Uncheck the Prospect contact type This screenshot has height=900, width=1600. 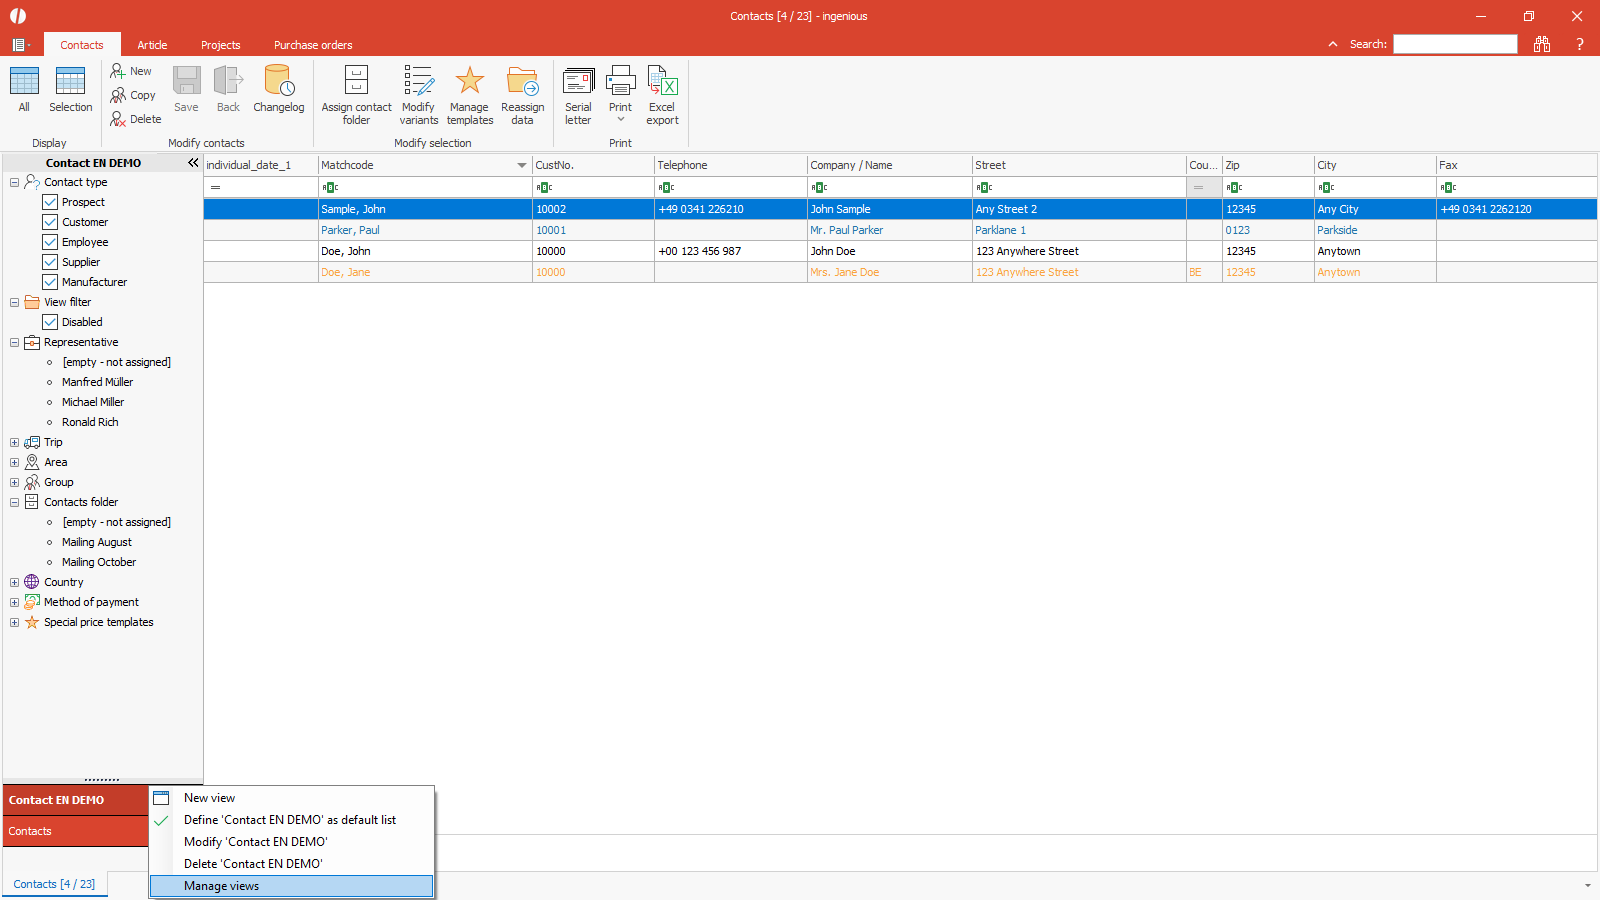pos(50,202)
